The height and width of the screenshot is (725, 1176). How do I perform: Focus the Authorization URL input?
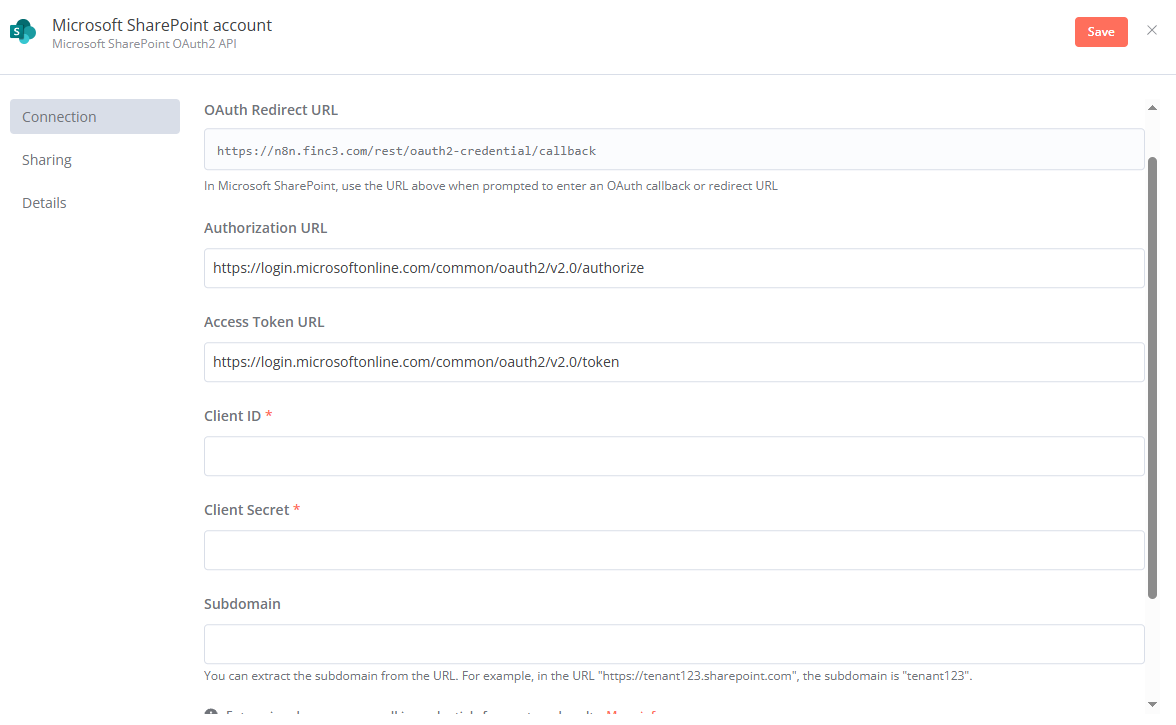(x=674, y=268)
